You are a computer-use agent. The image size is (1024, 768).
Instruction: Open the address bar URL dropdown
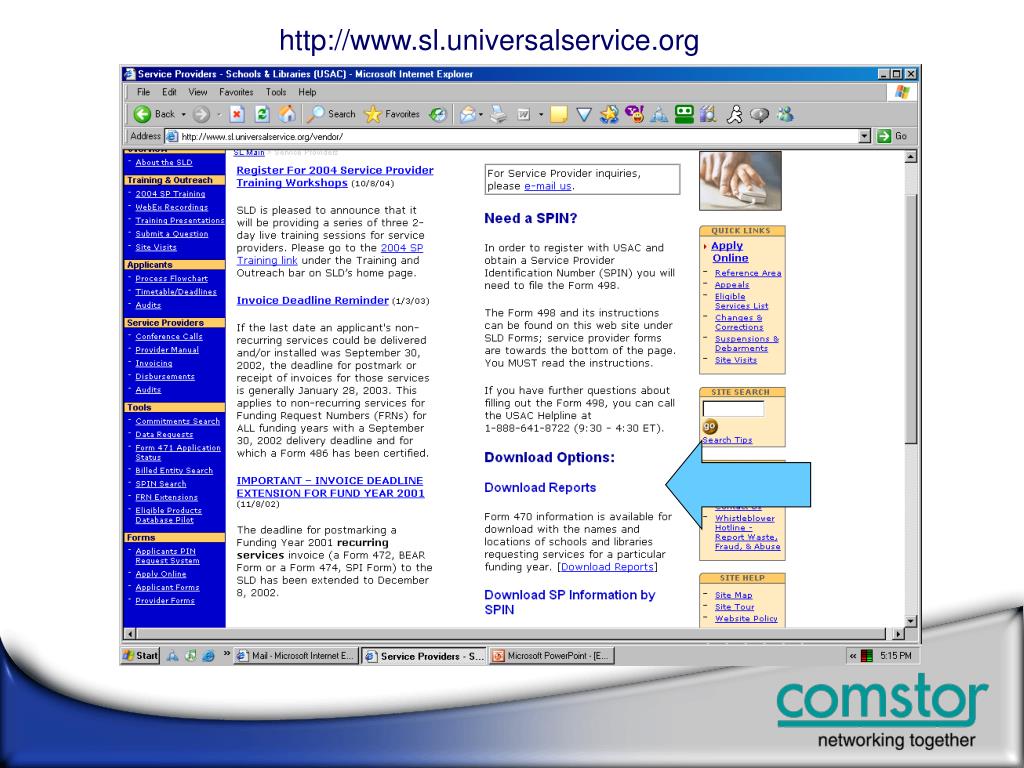pyautogui.click(x=865, y=136)
